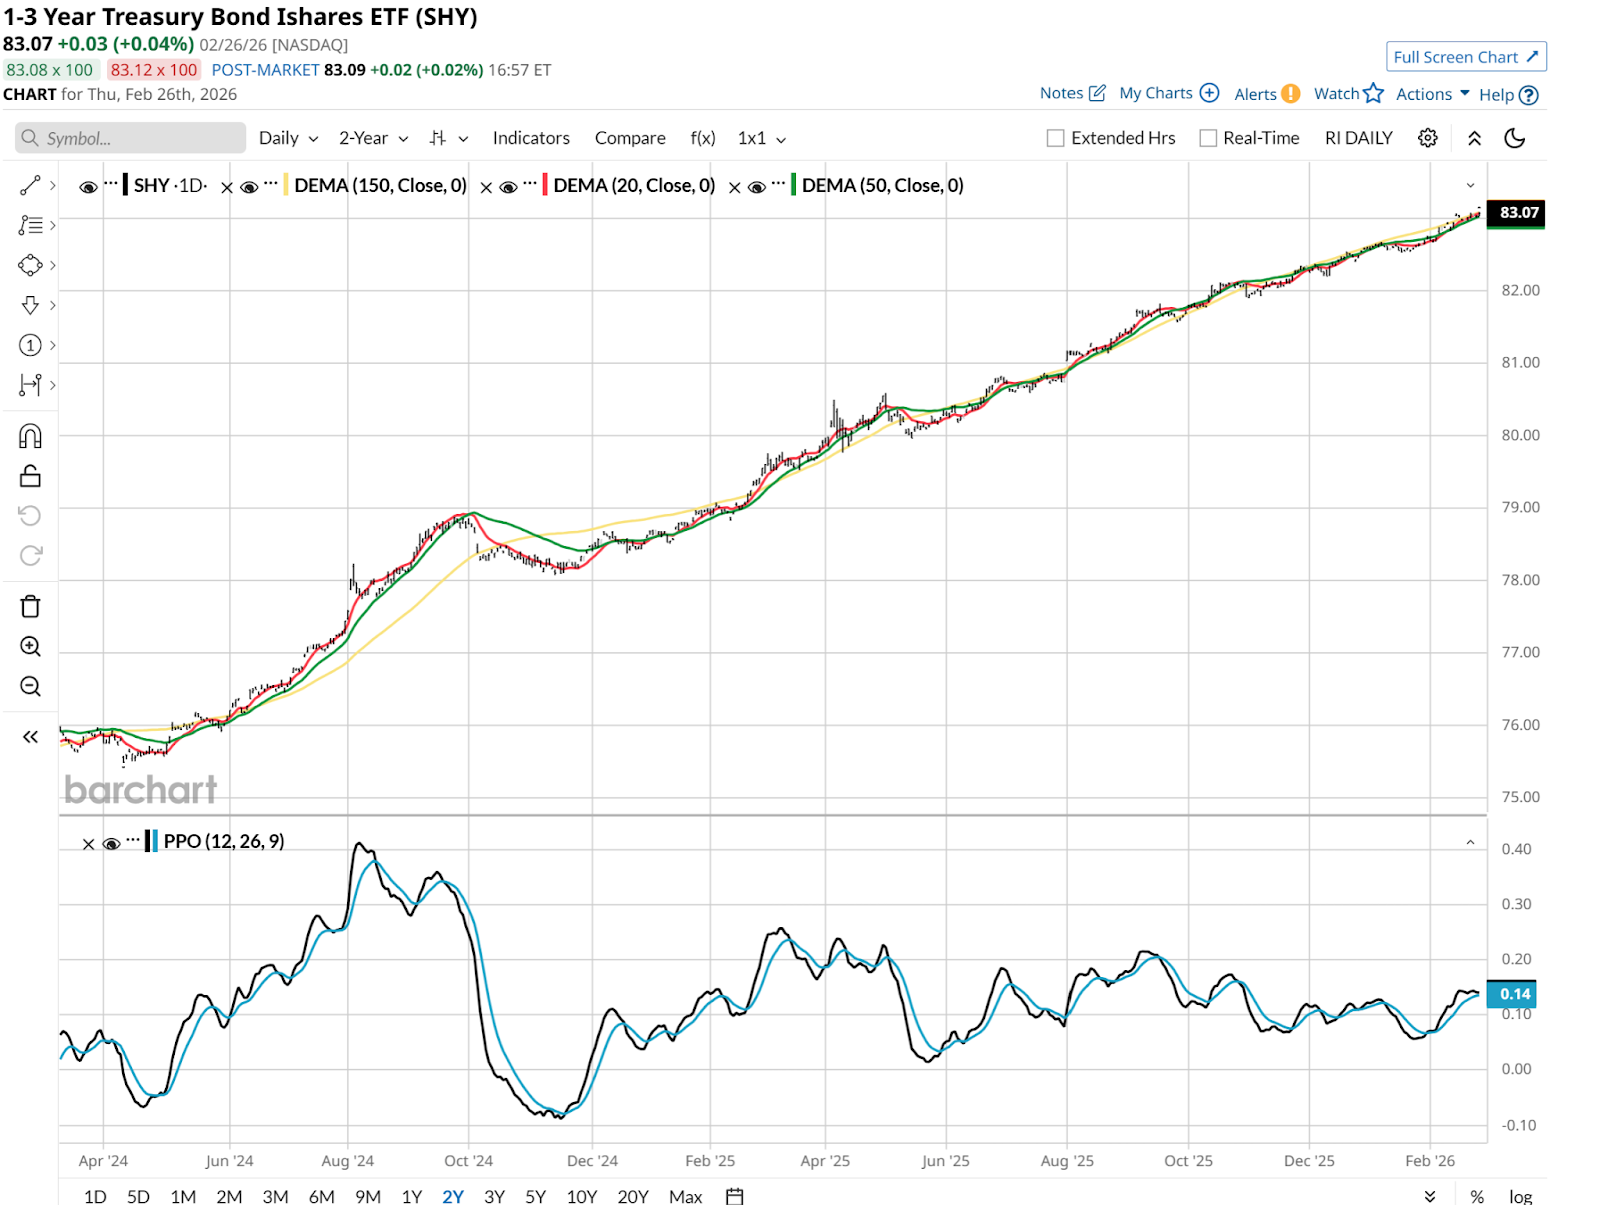Zoom in on the chart
This screenshot has width=1600, height=1205.
pyautogui.click(x=30, y=647)
